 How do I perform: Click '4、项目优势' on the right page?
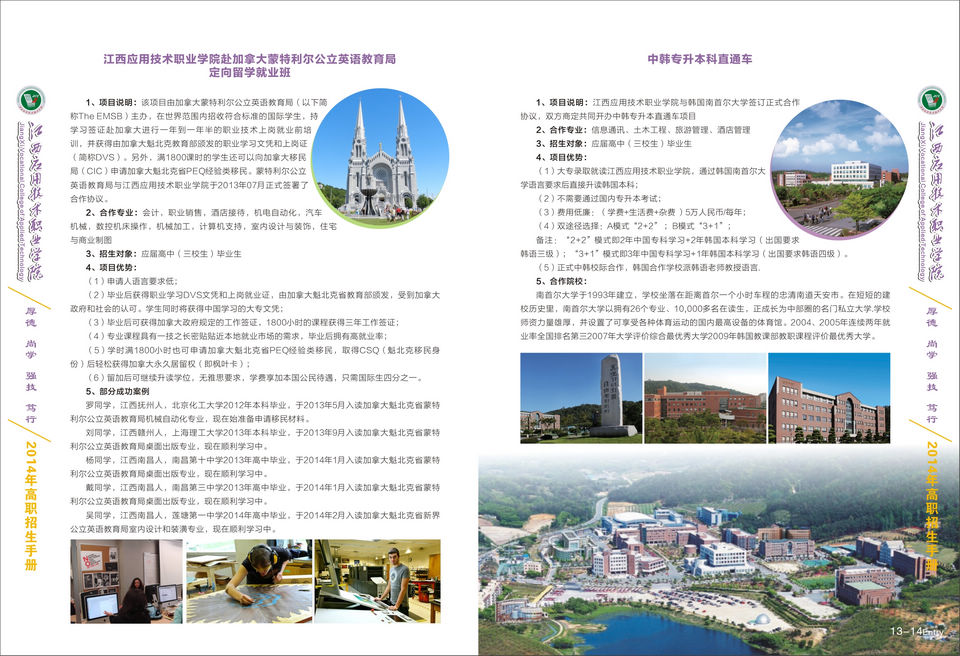(561, 157)
